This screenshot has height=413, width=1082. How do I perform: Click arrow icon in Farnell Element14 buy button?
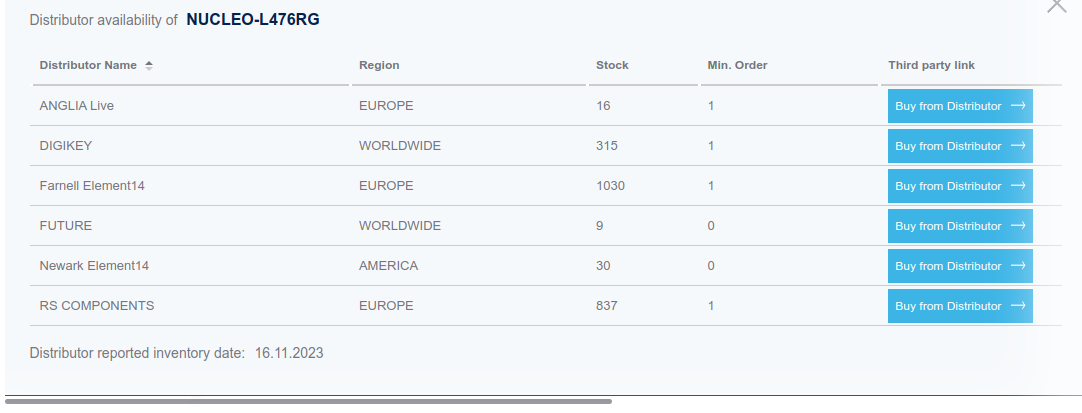click(x=1018, y=186)
